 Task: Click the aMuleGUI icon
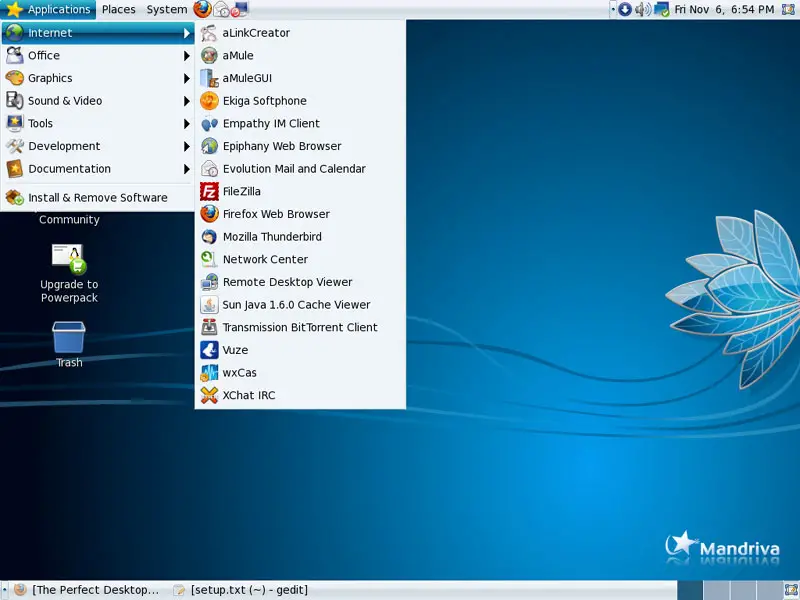click(x=209, y=78)
